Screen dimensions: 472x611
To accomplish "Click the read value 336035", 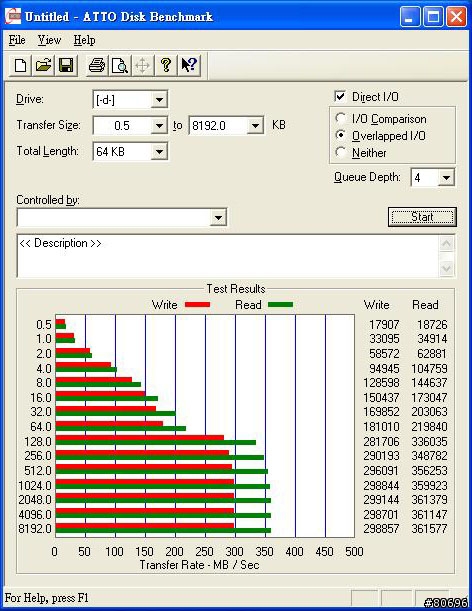I will (429, 441).
